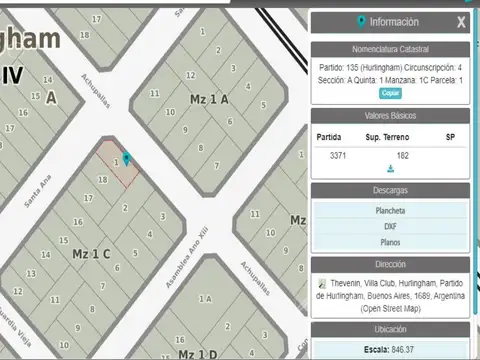Click the Asamblea Ano XIII street label
The image size is (480, 360).
click(187, 257)
